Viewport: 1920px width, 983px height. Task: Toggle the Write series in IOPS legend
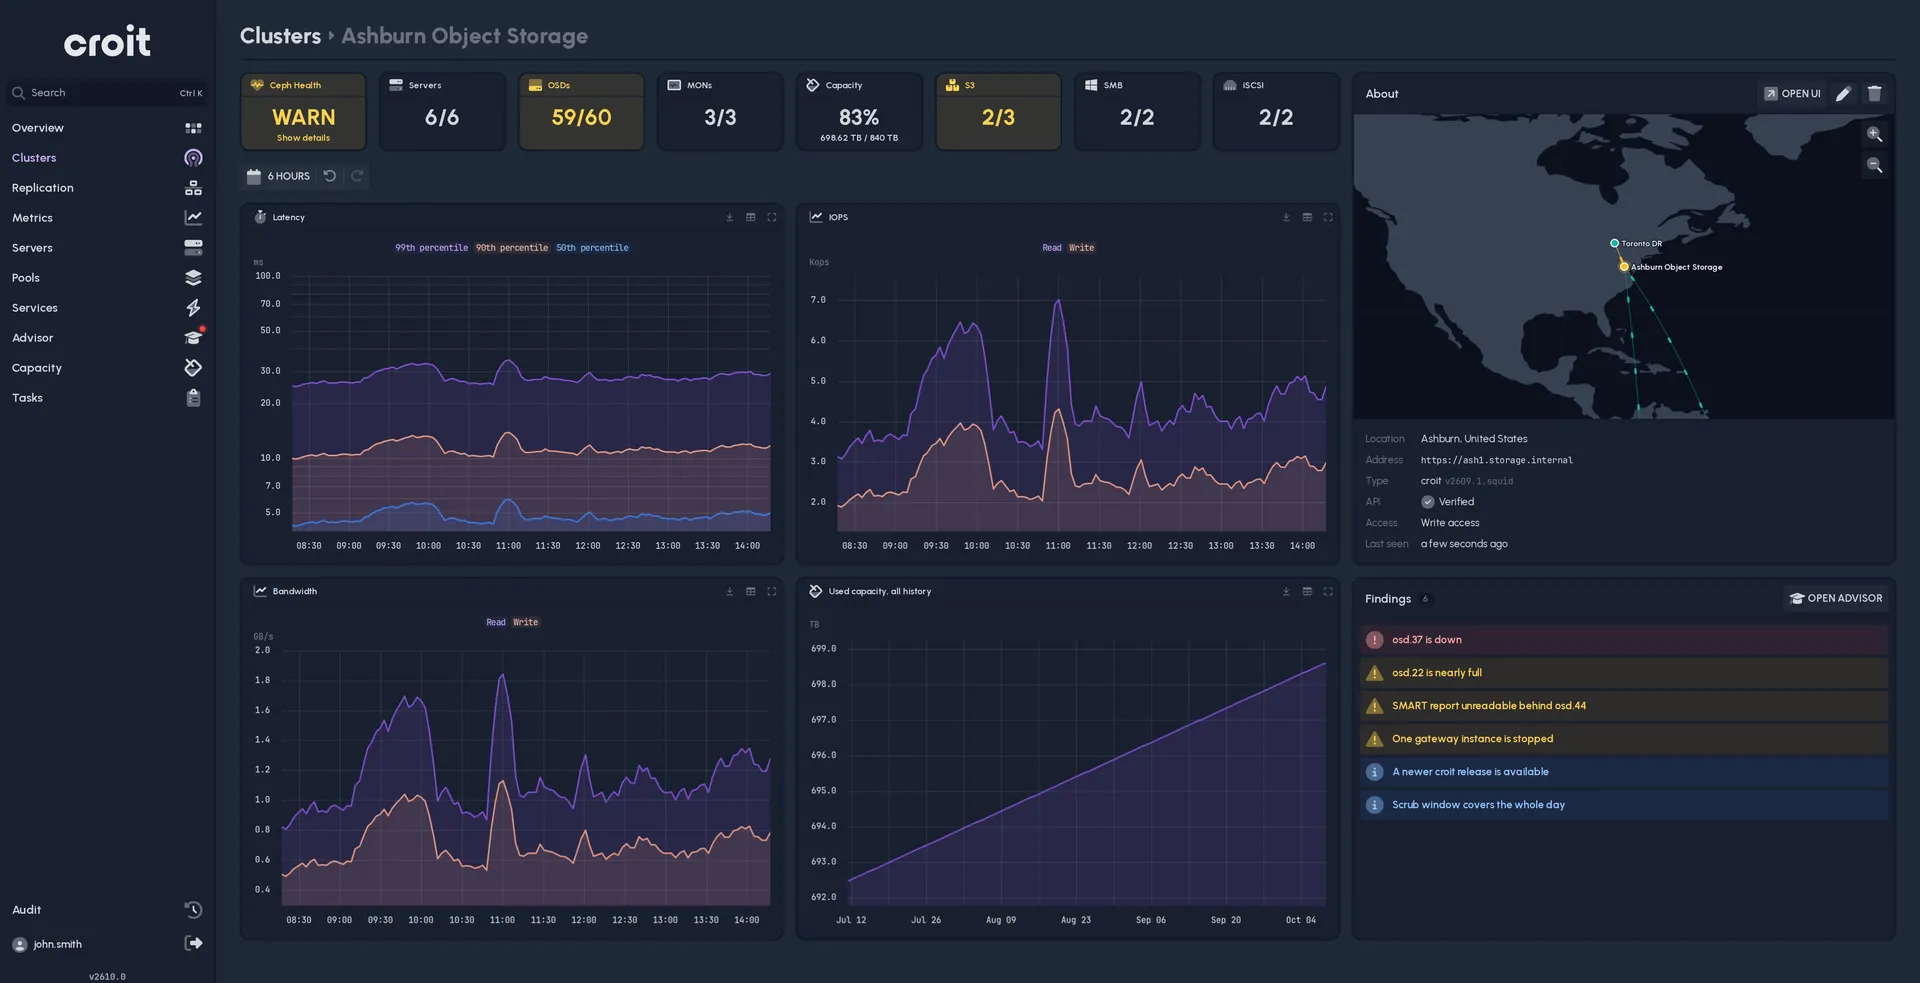1081,248
